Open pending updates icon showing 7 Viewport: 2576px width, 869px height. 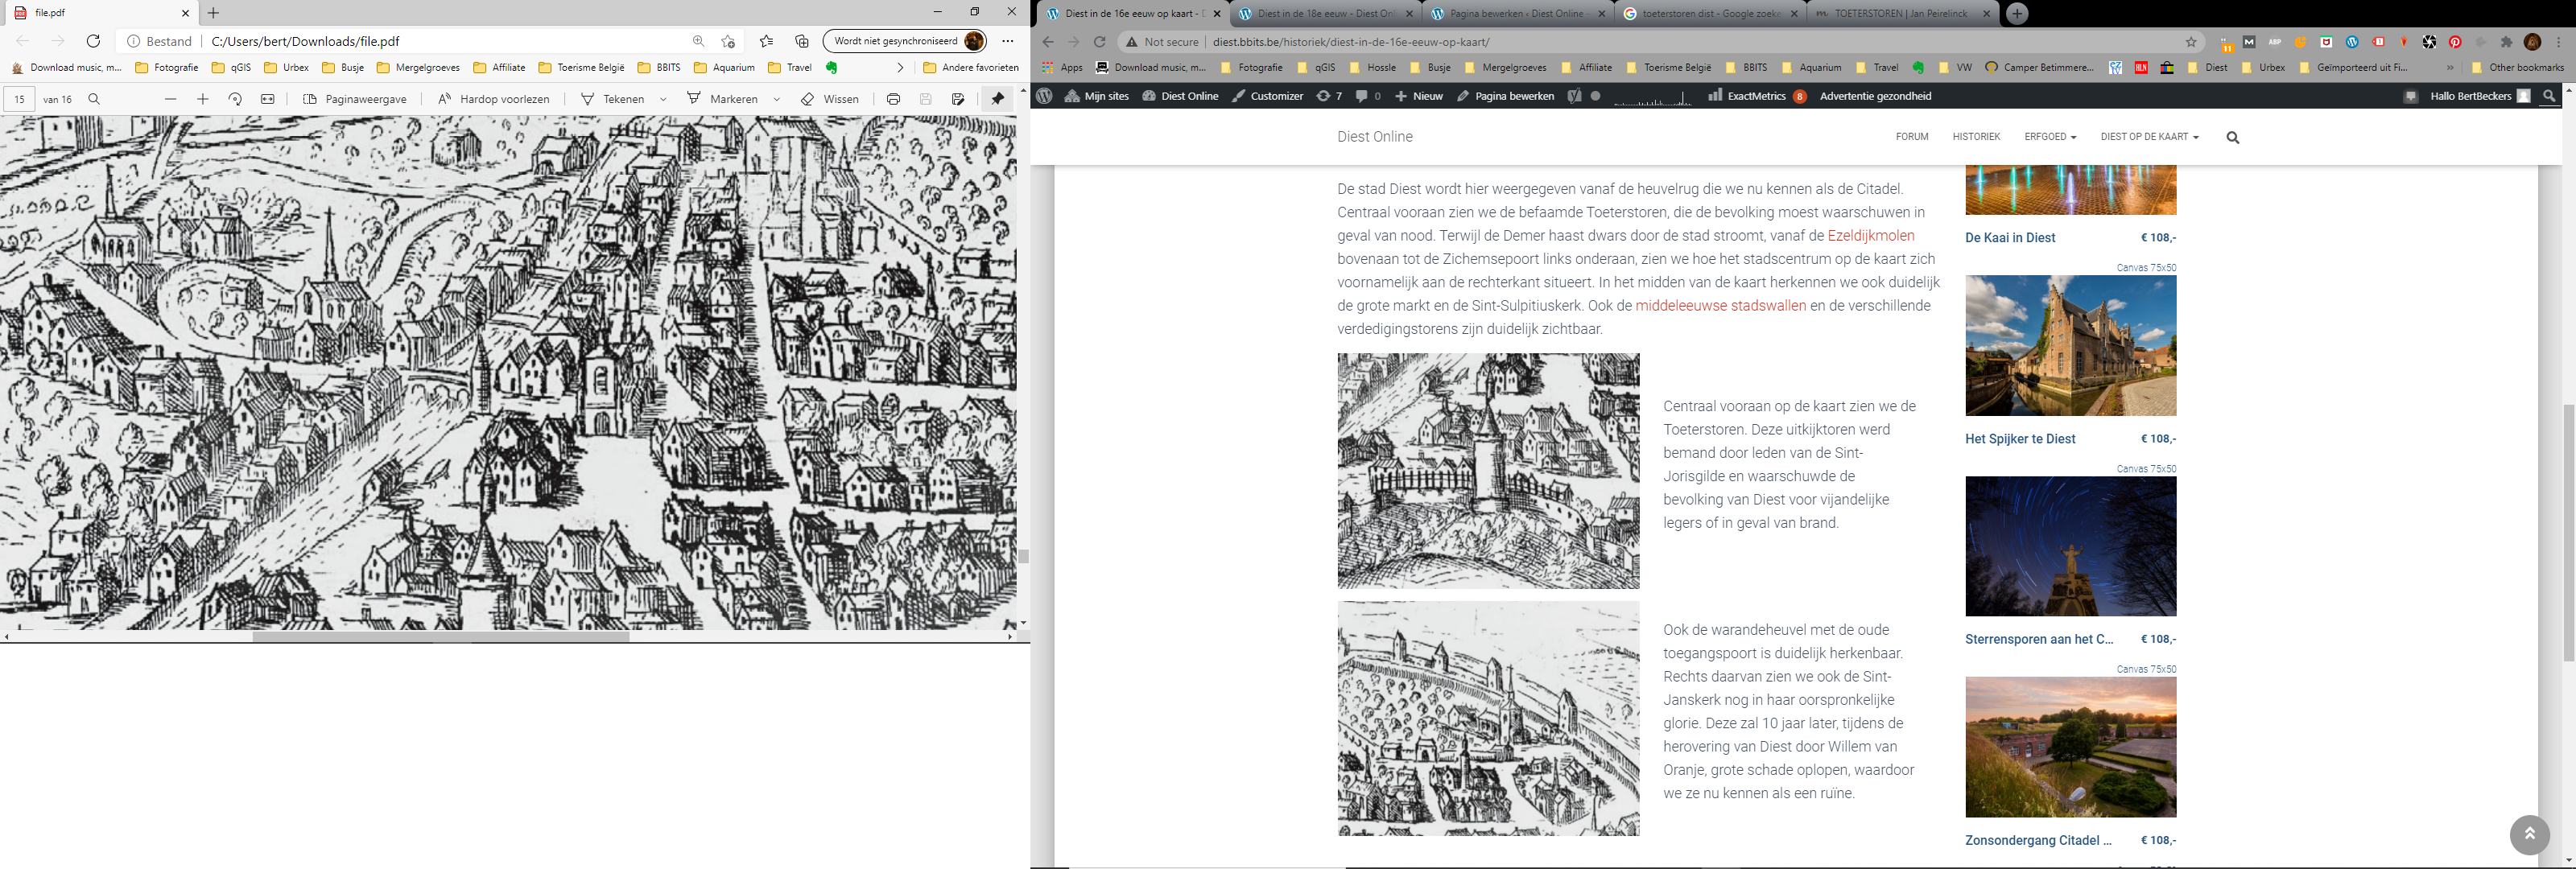(x=1328, y=96)
